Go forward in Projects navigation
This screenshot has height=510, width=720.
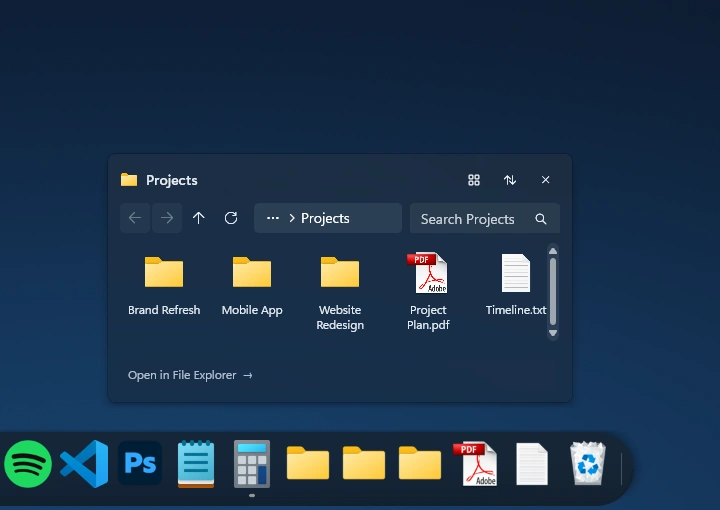pos(167,218)
